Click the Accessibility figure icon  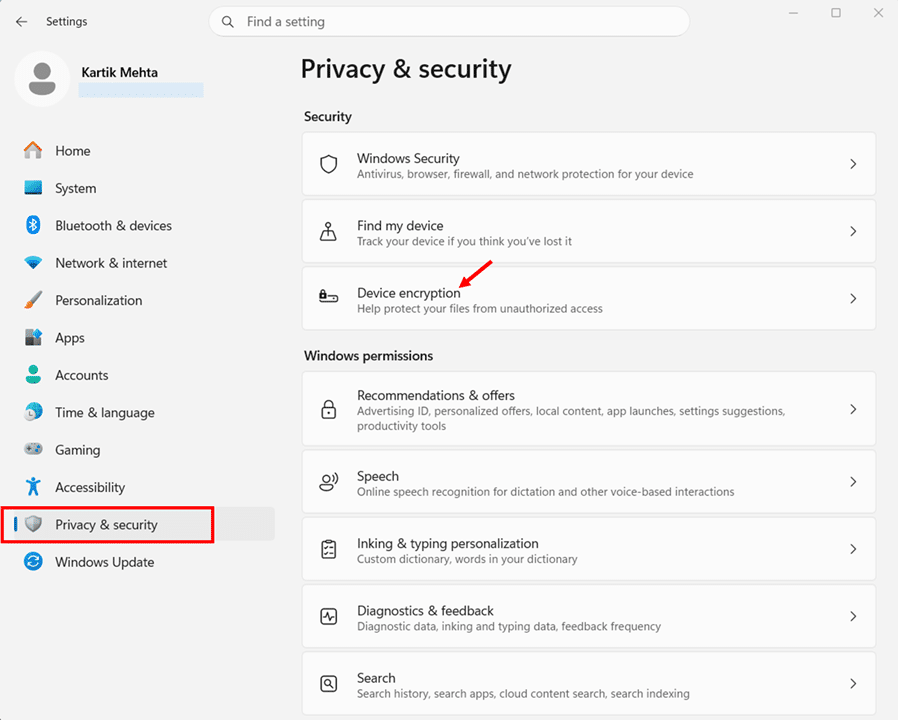click(x=33, y=487)
